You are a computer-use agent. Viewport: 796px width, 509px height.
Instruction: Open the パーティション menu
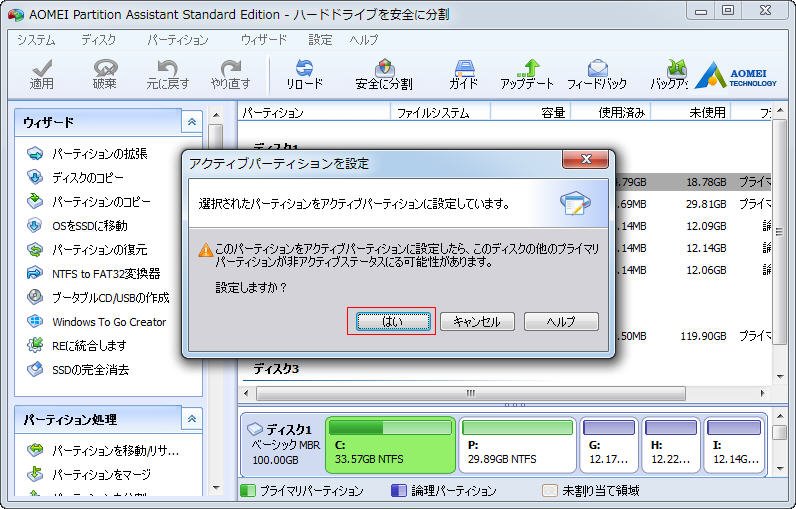(x=178, y=40)
